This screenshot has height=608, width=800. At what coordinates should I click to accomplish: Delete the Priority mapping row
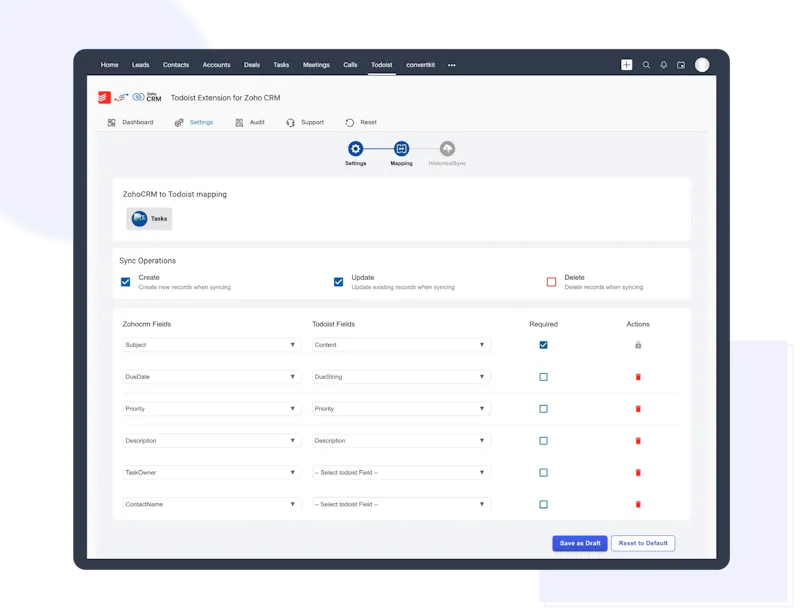638,409
